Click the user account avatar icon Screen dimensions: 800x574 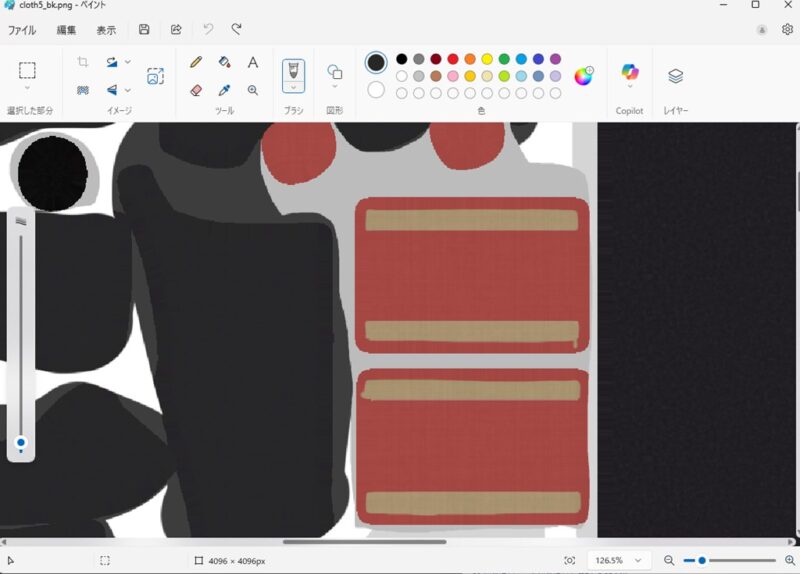coord(762,30)
